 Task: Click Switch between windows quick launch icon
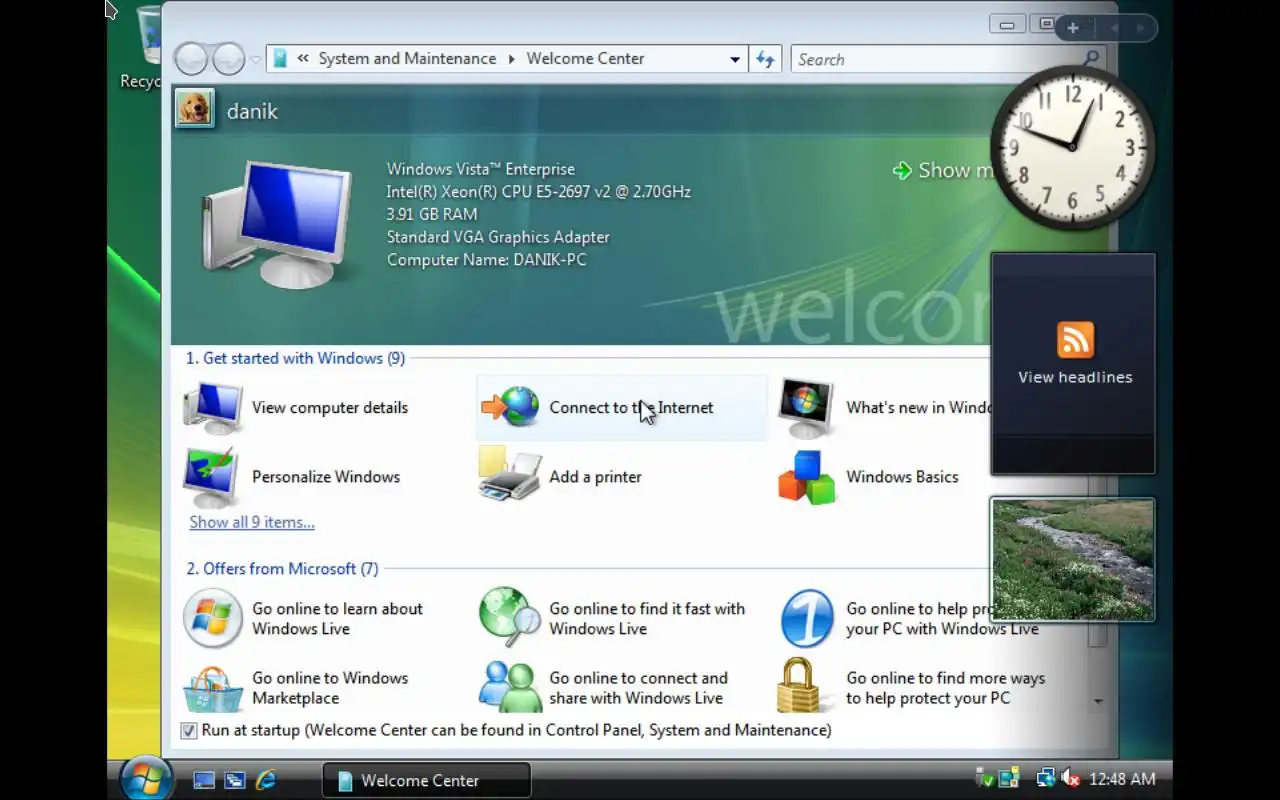[x=235, y=780]
